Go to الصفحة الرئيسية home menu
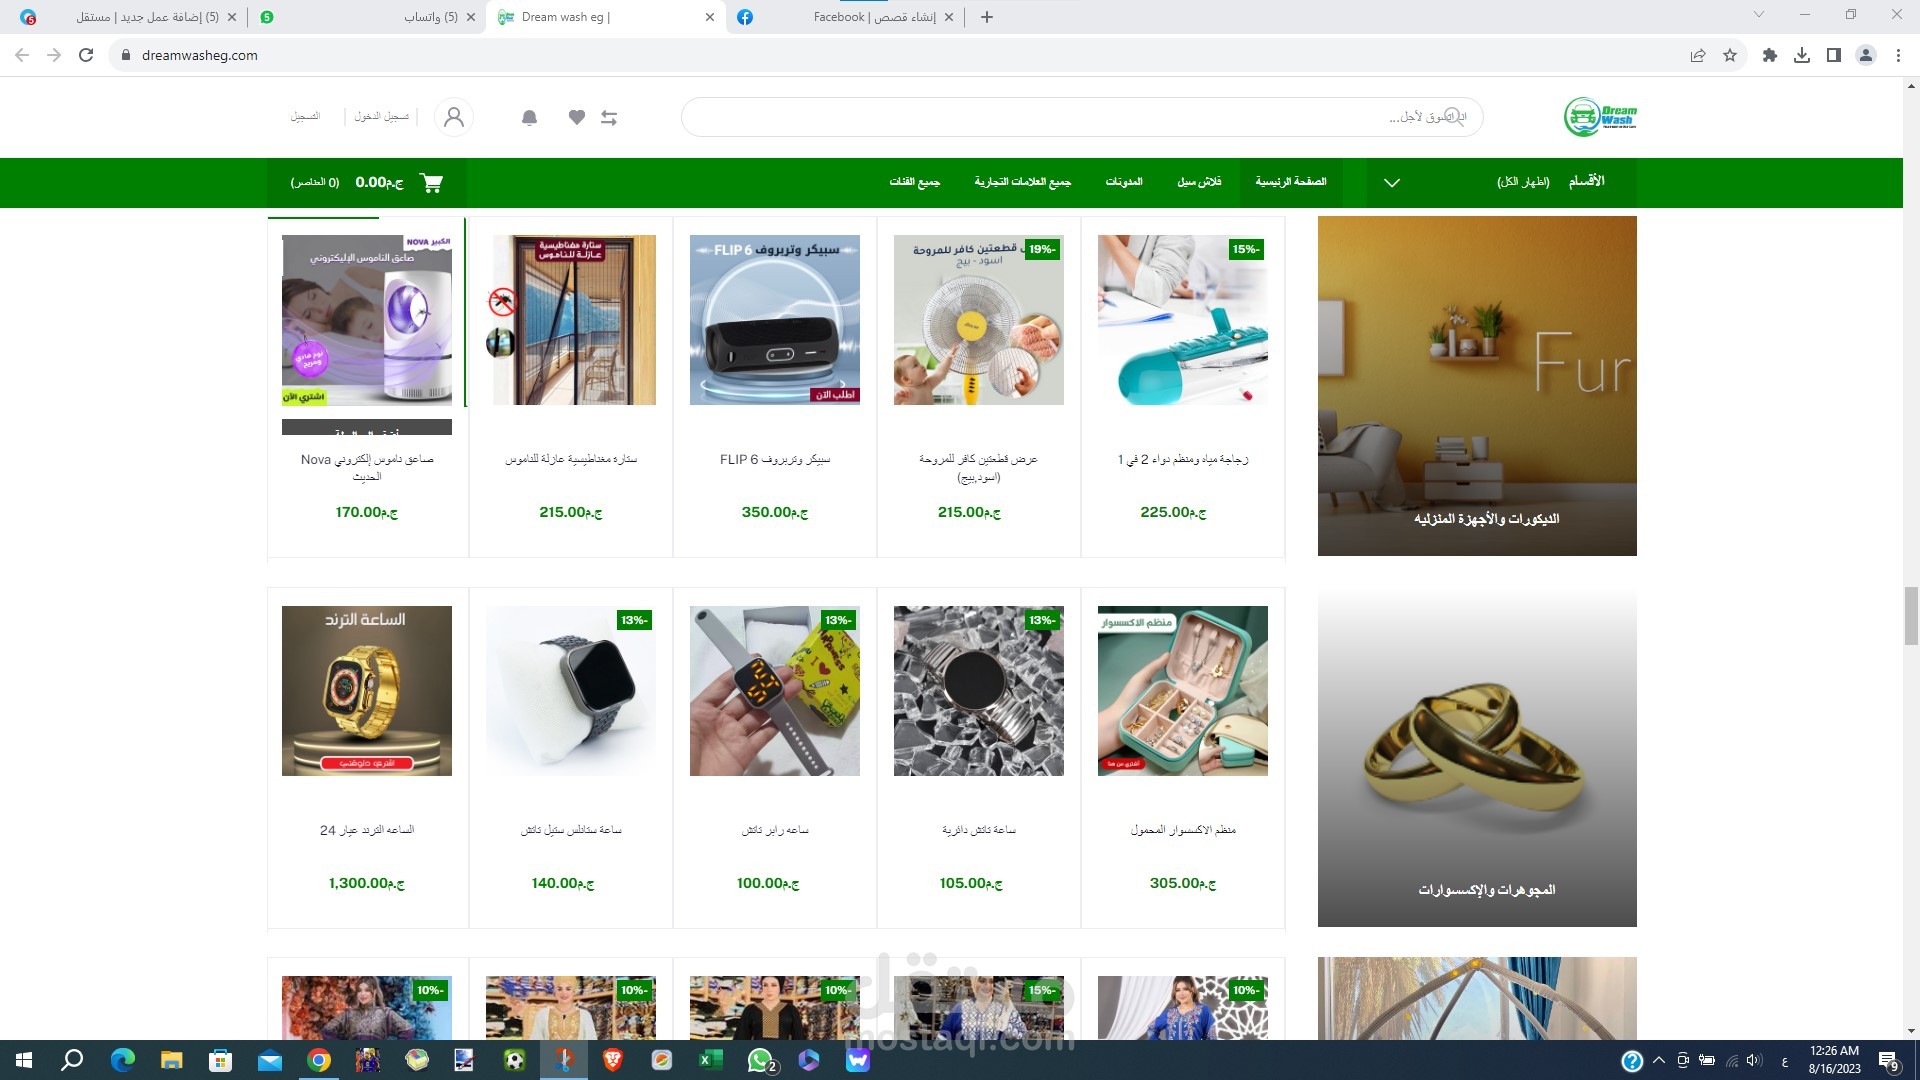This screenshot has height=1080, width=1920. pyautogui.click(x=1291, y=182)
